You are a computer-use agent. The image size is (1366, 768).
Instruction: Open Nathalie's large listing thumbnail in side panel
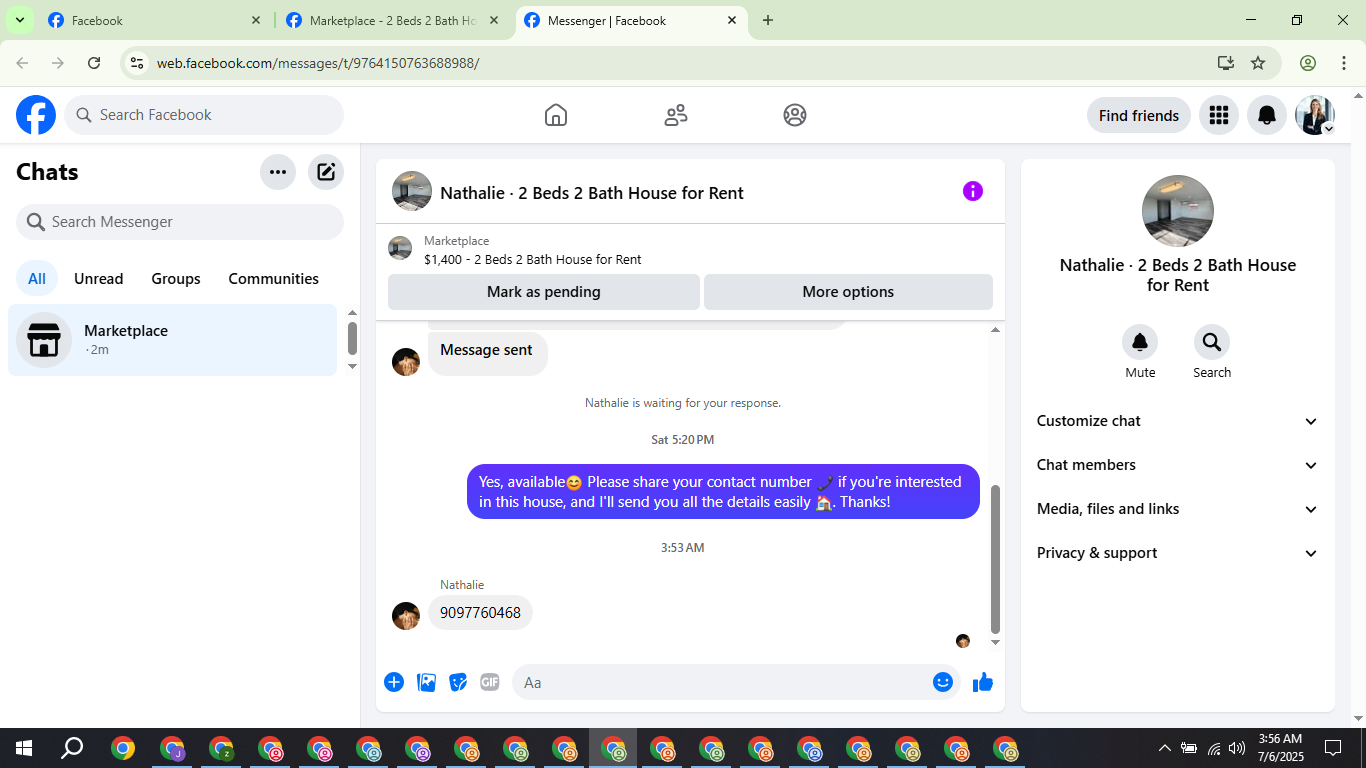[1178, 211]
